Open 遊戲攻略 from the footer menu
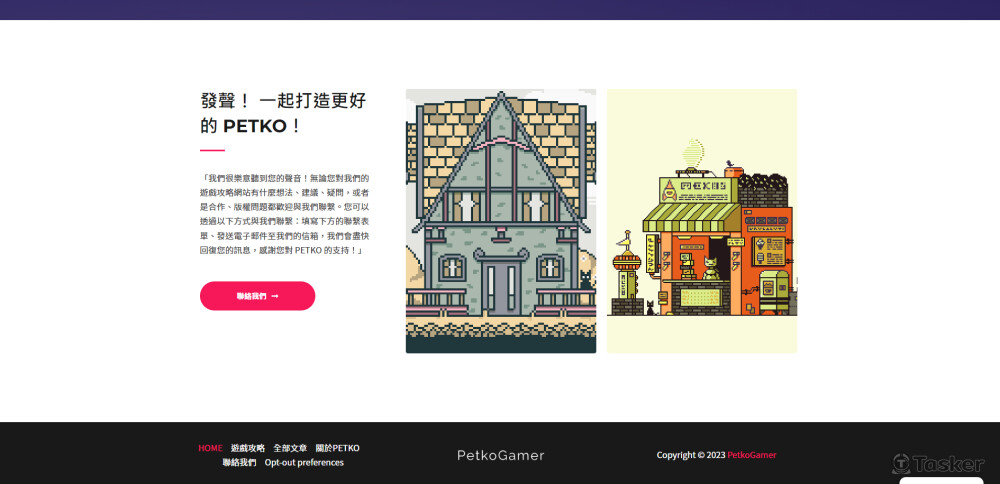 tap(248, 448)
